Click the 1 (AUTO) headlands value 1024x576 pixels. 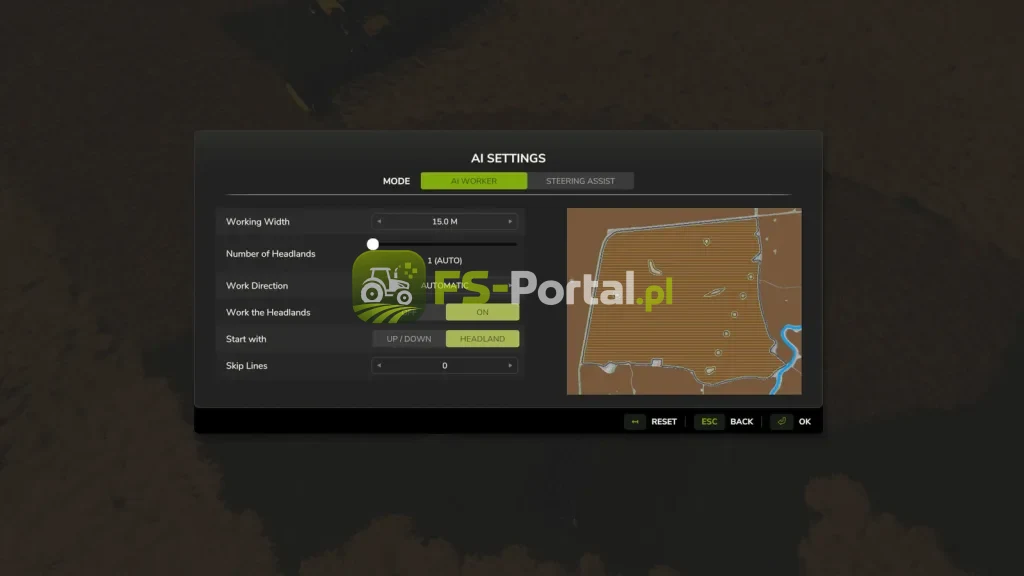pos(445,261)
